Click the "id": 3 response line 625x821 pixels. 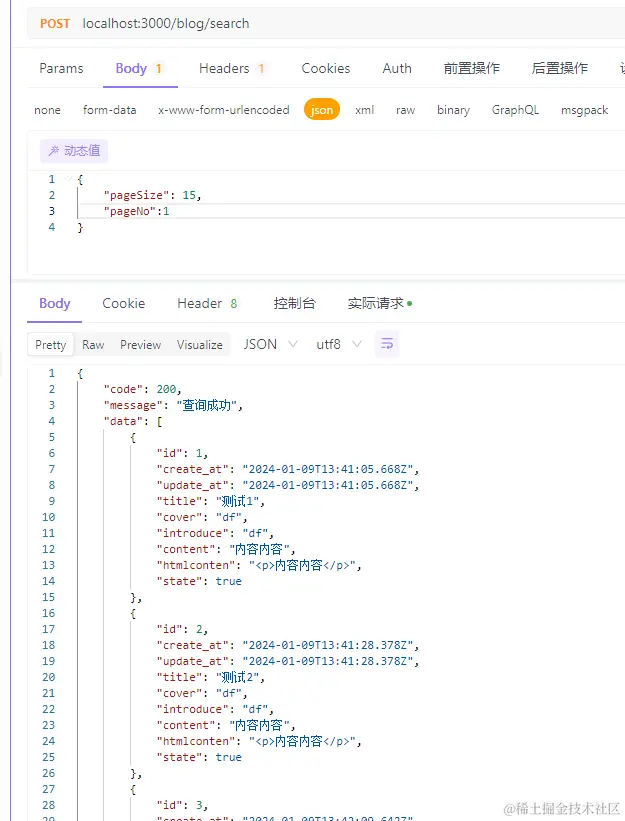[182, 805]
